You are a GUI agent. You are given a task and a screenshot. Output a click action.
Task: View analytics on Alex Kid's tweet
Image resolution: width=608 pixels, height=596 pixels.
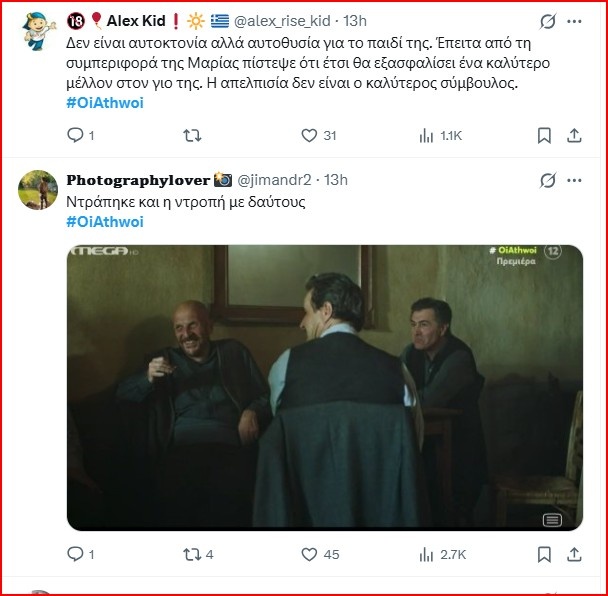tap(427, 135)
